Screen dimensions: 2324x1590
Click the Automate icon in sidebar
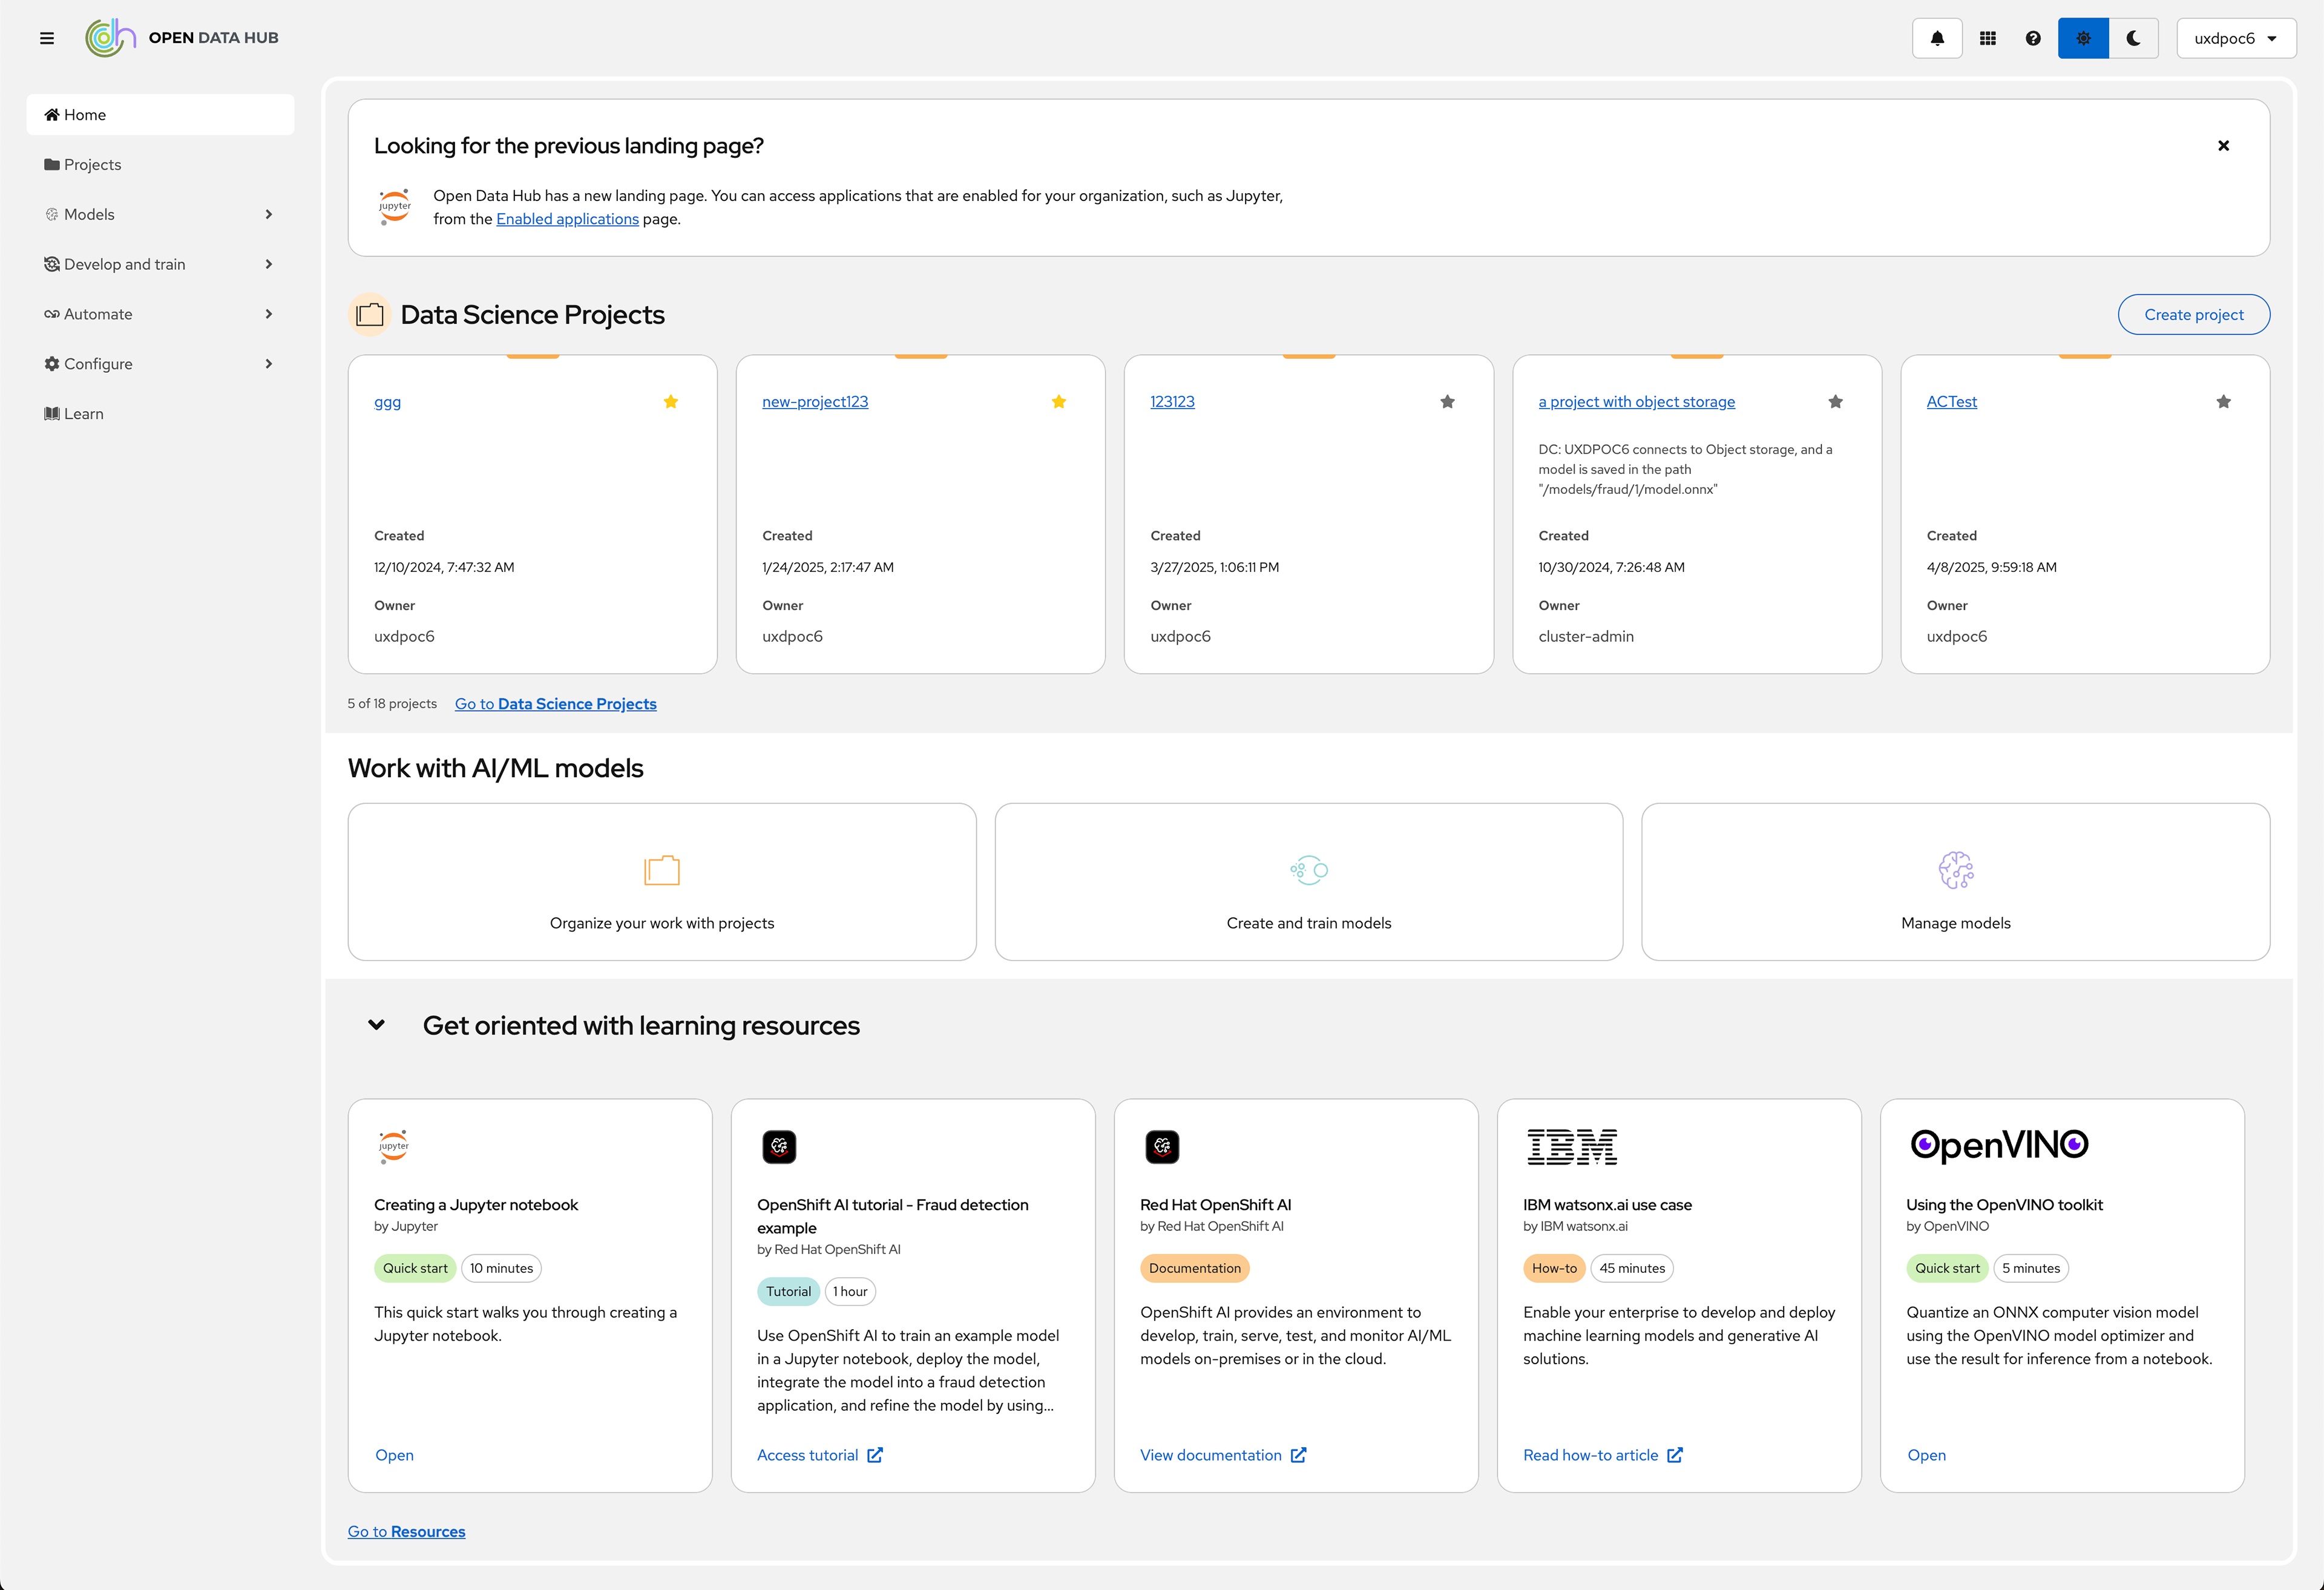52,314
